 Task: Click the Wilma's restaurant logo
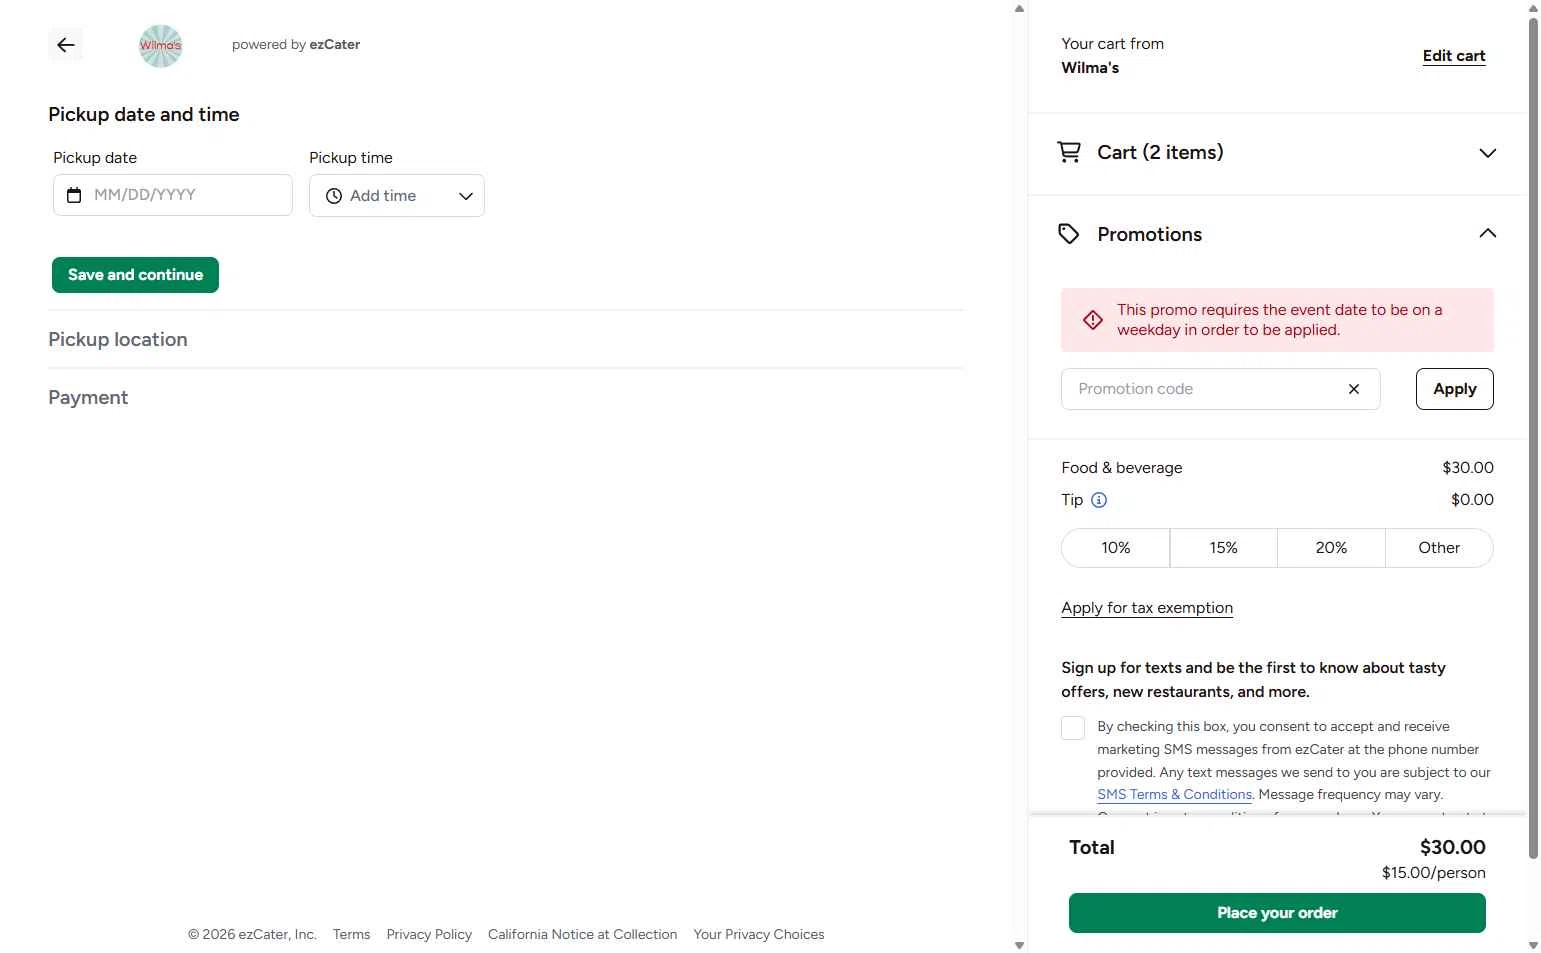point(160,46)
